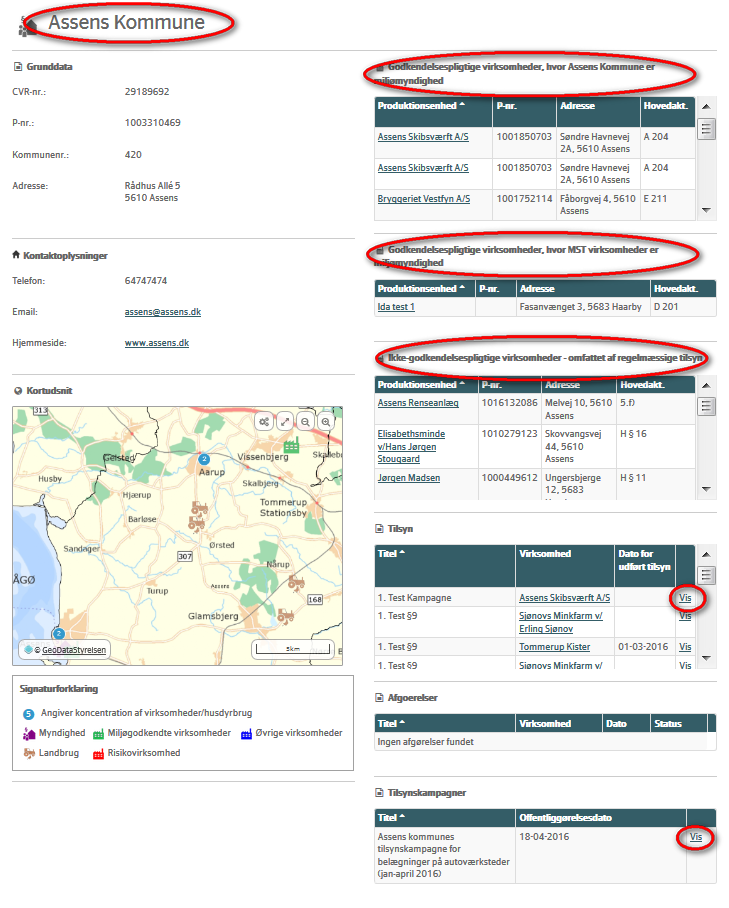Visit the www.assens.dk homepage link

tap(156, 343)
